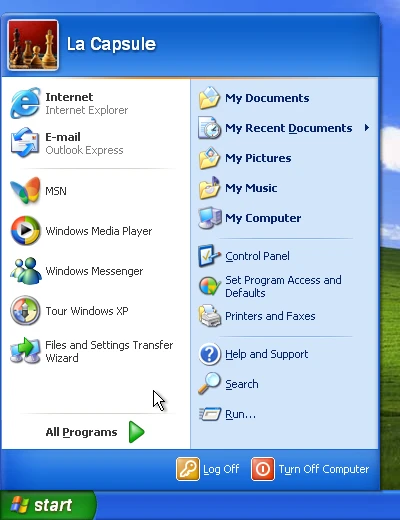Open the Run... text link
Image resolution: width=400 pixels, height=520 pixels.
point(240,414)
